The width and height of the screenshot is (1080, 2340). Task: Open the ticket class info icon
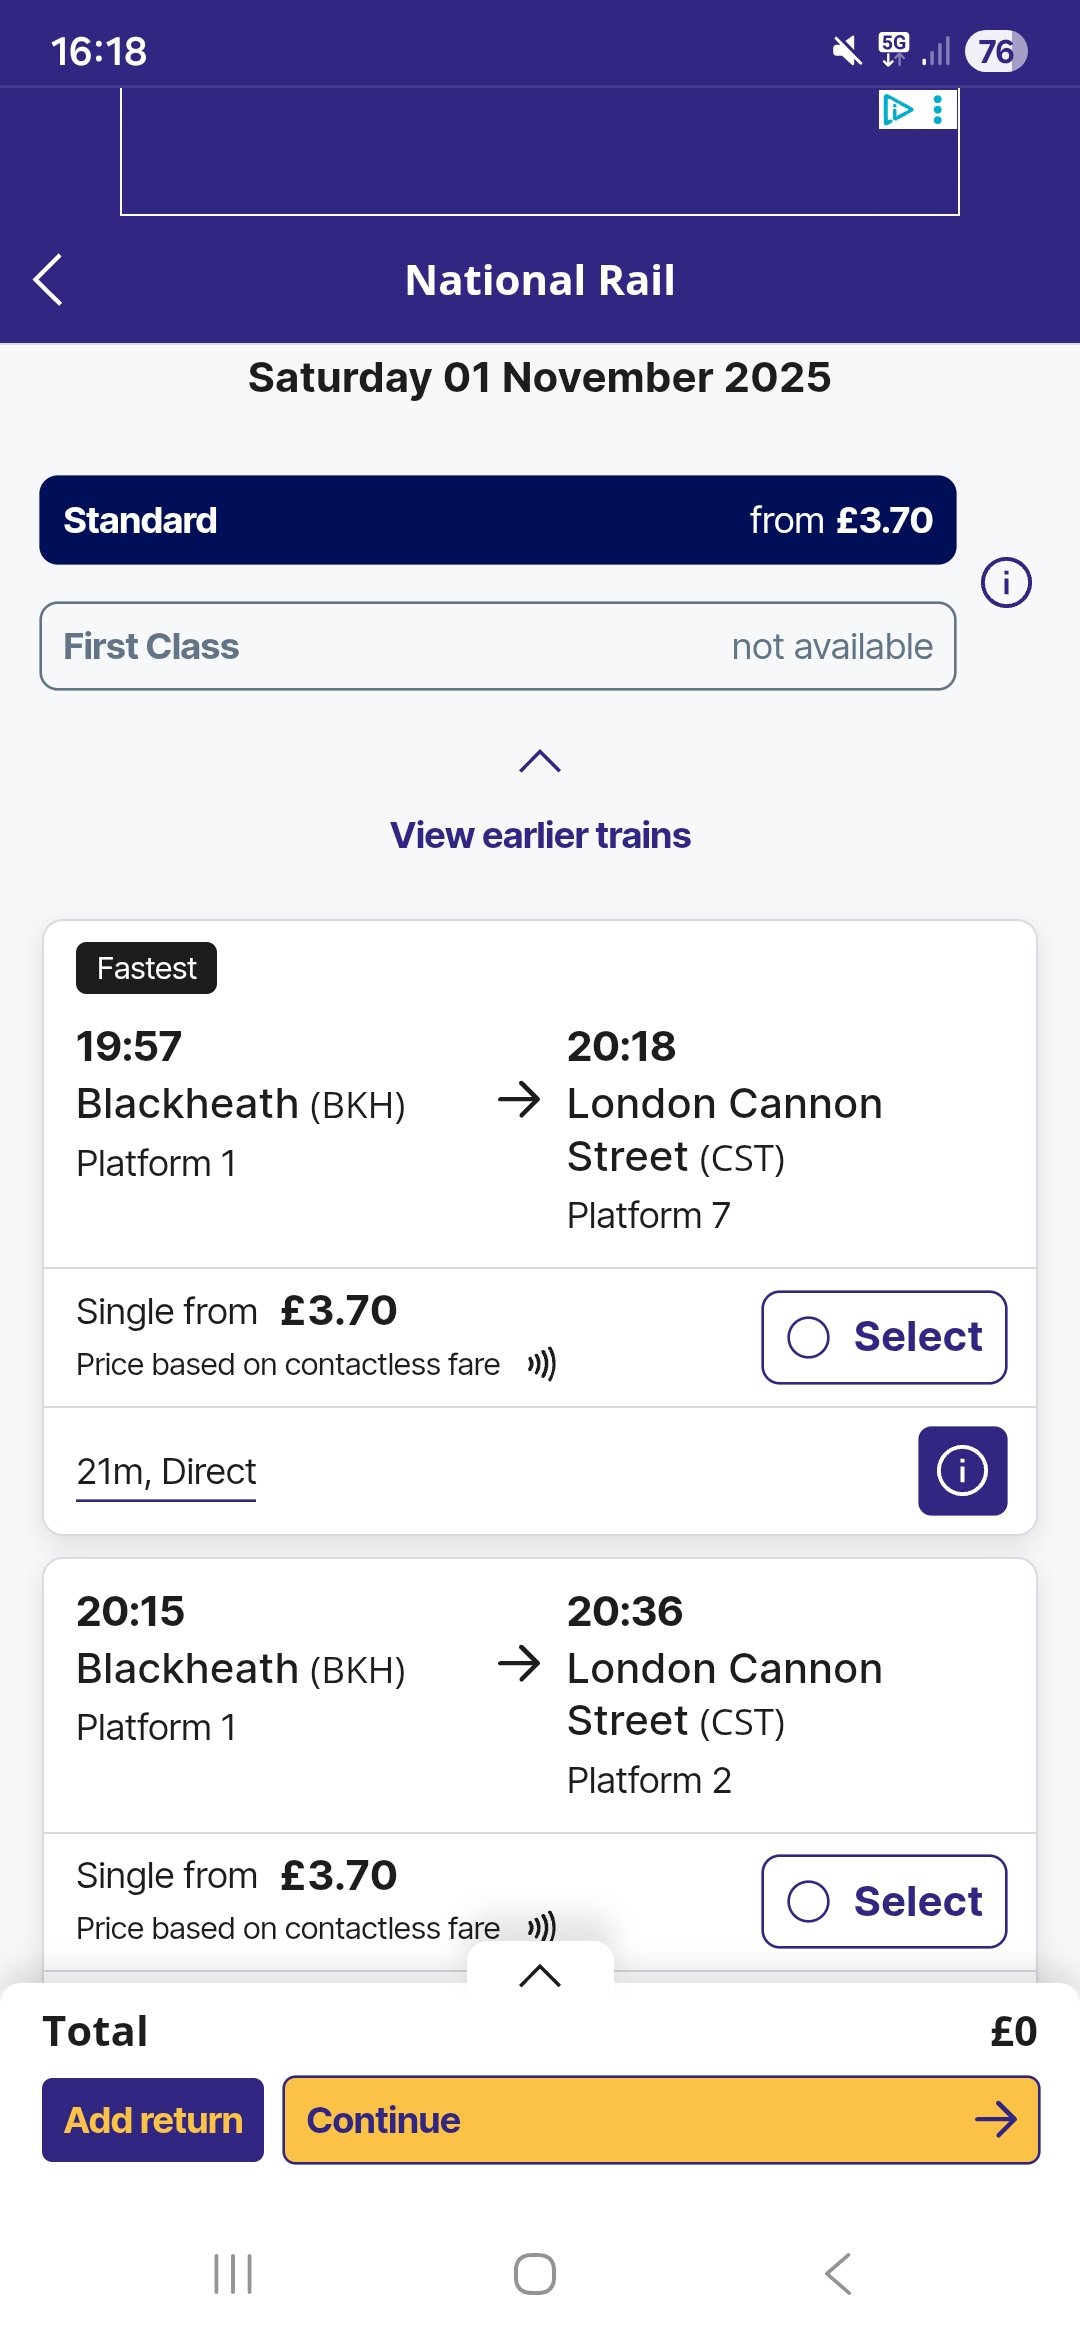[x=1005, y=582]
